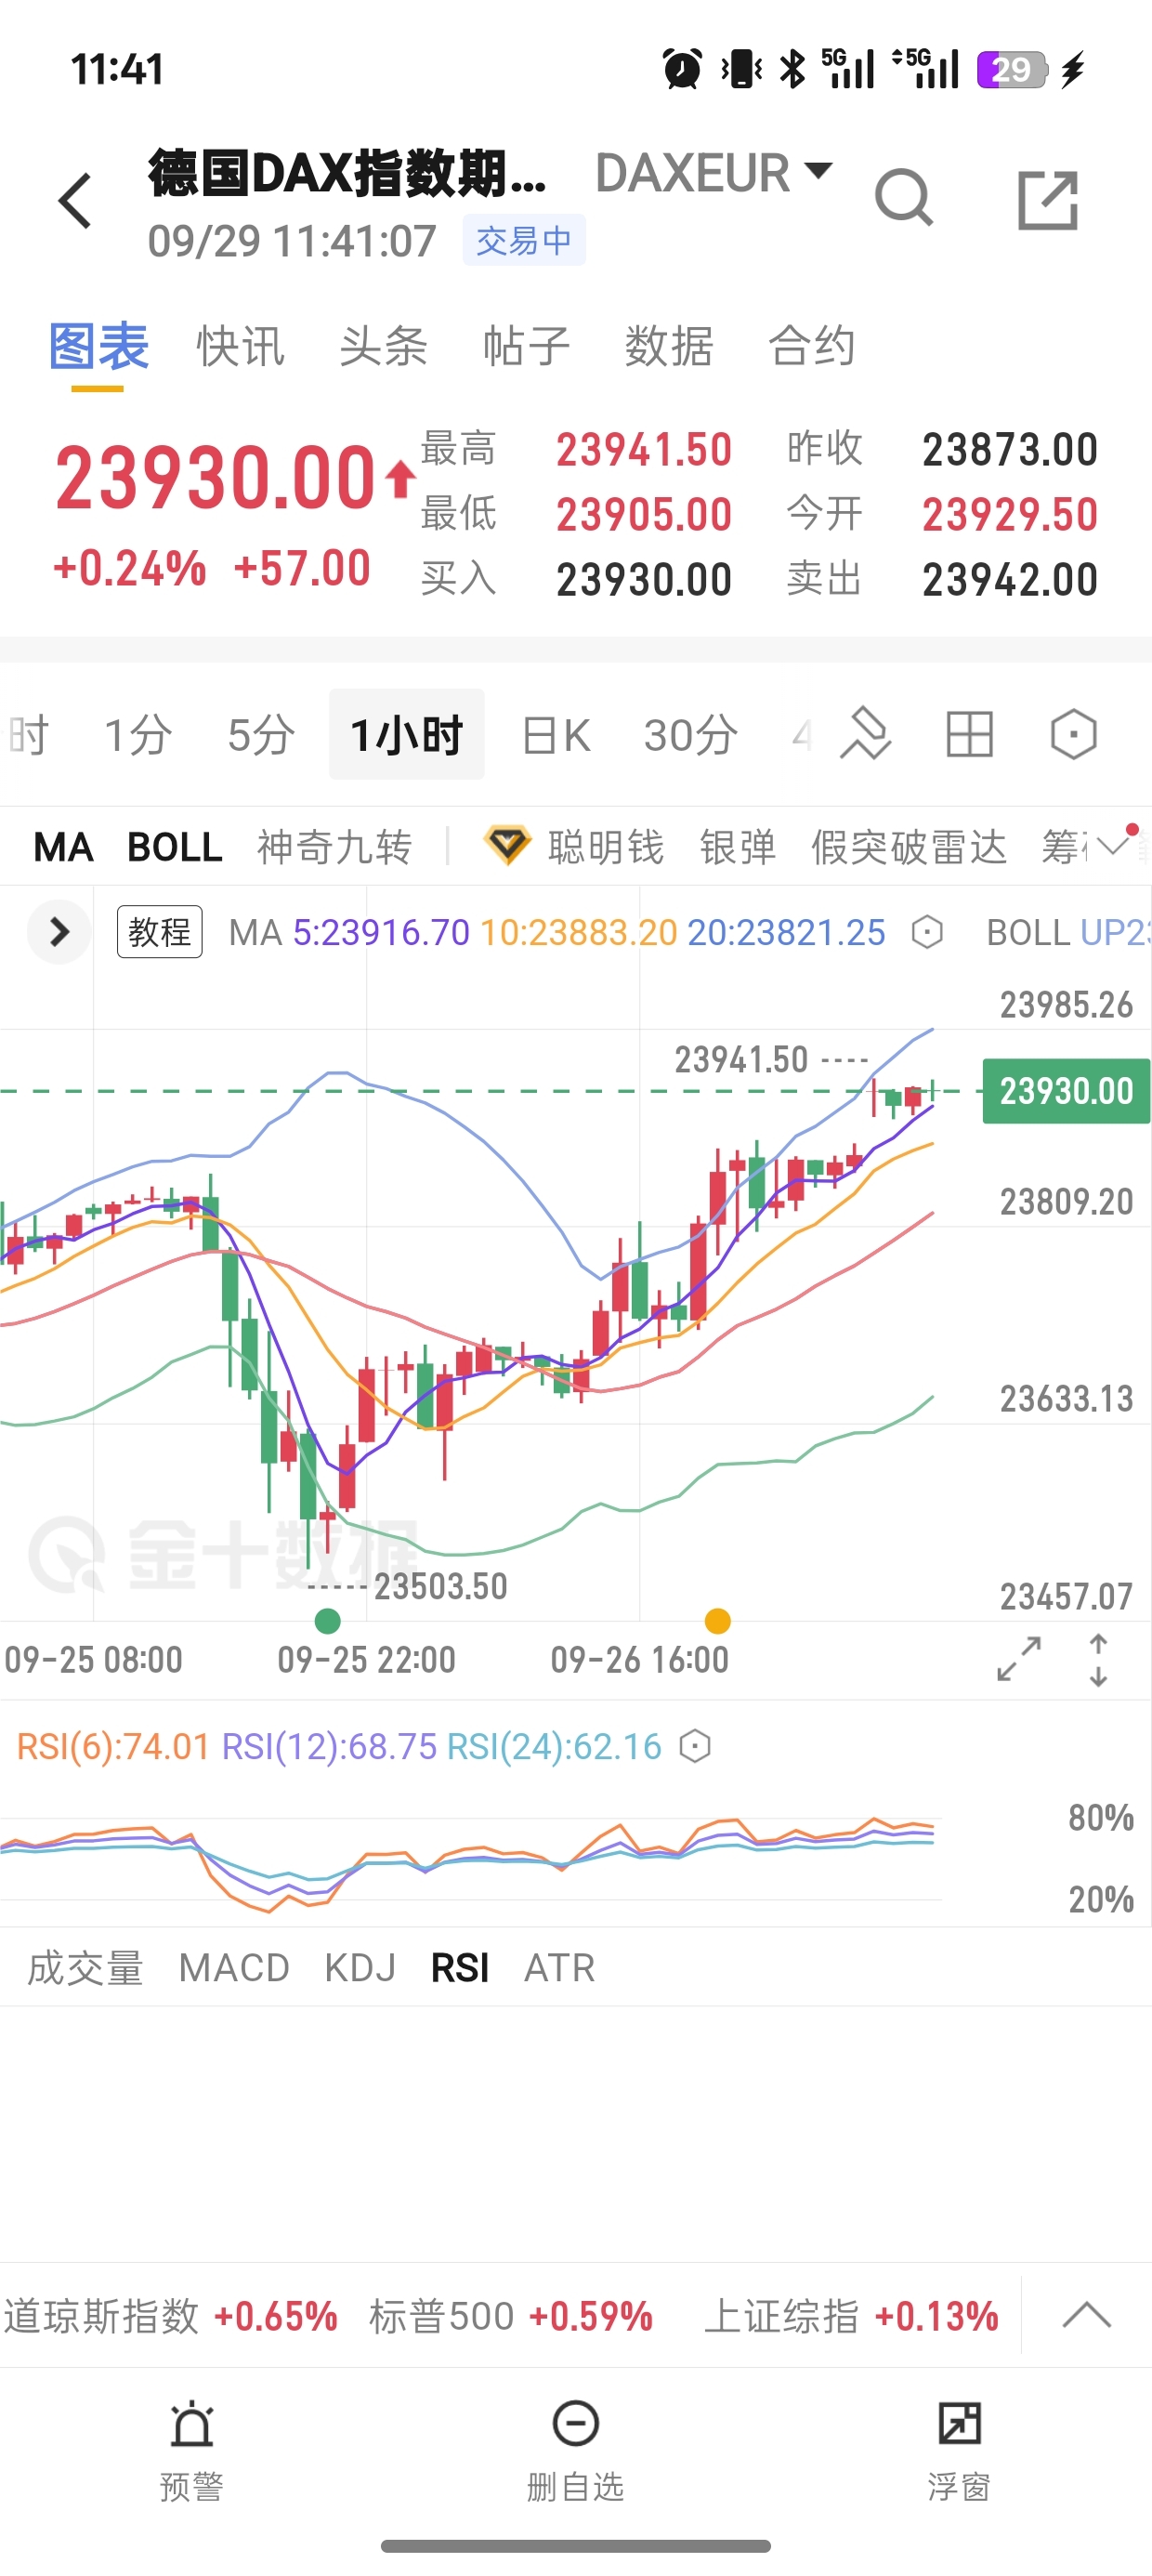Screen dimensions: 1152x2576
Task: Show ATR sub-indicator
Action: tap(560, 1967)
